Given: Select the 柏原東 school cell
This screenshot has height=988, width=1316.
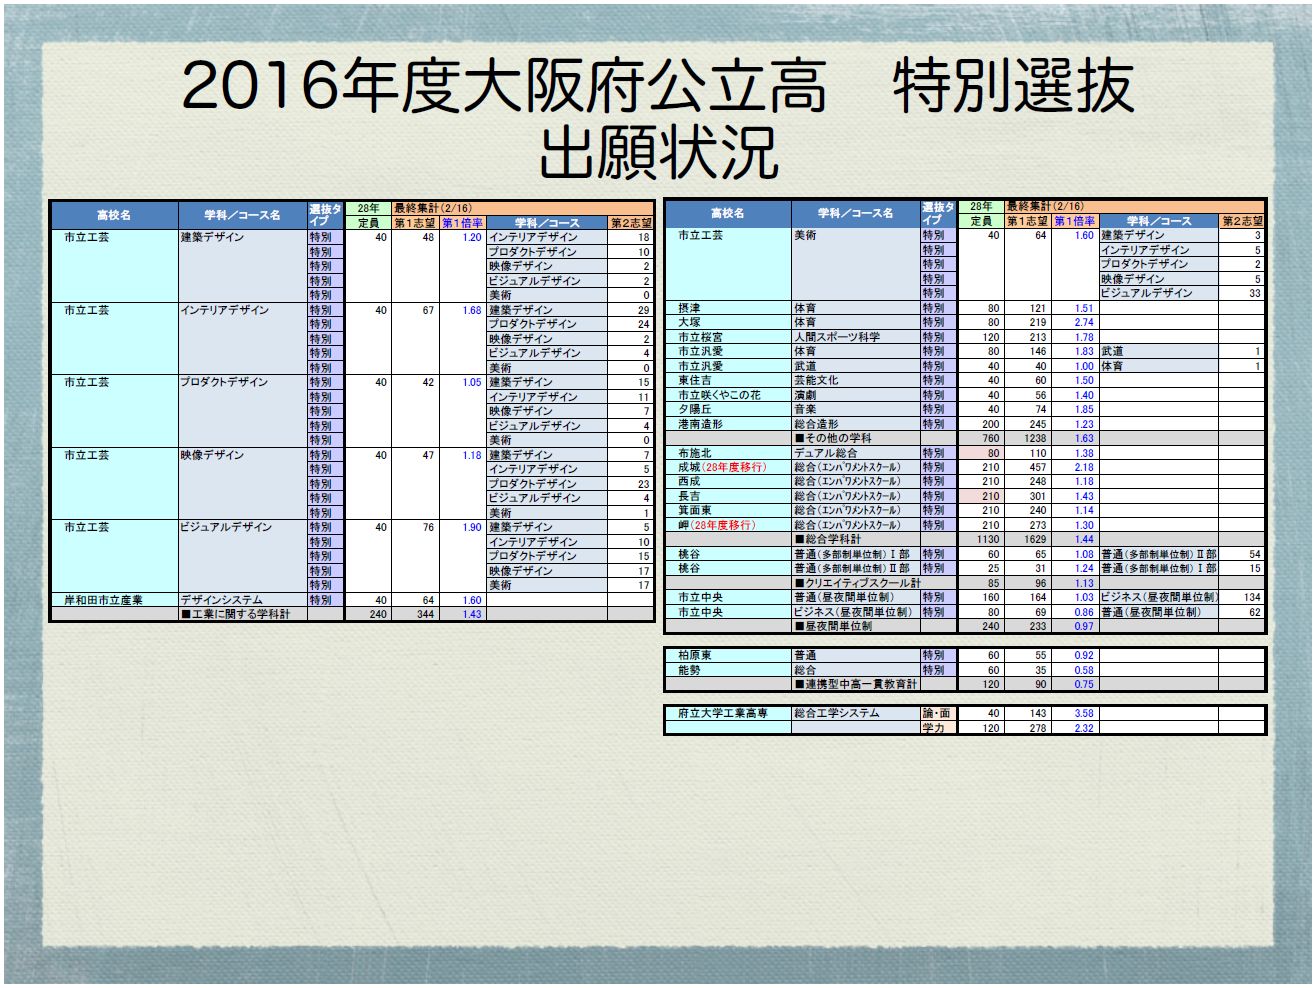Looking at the screenshot, I should click(728, 656).
